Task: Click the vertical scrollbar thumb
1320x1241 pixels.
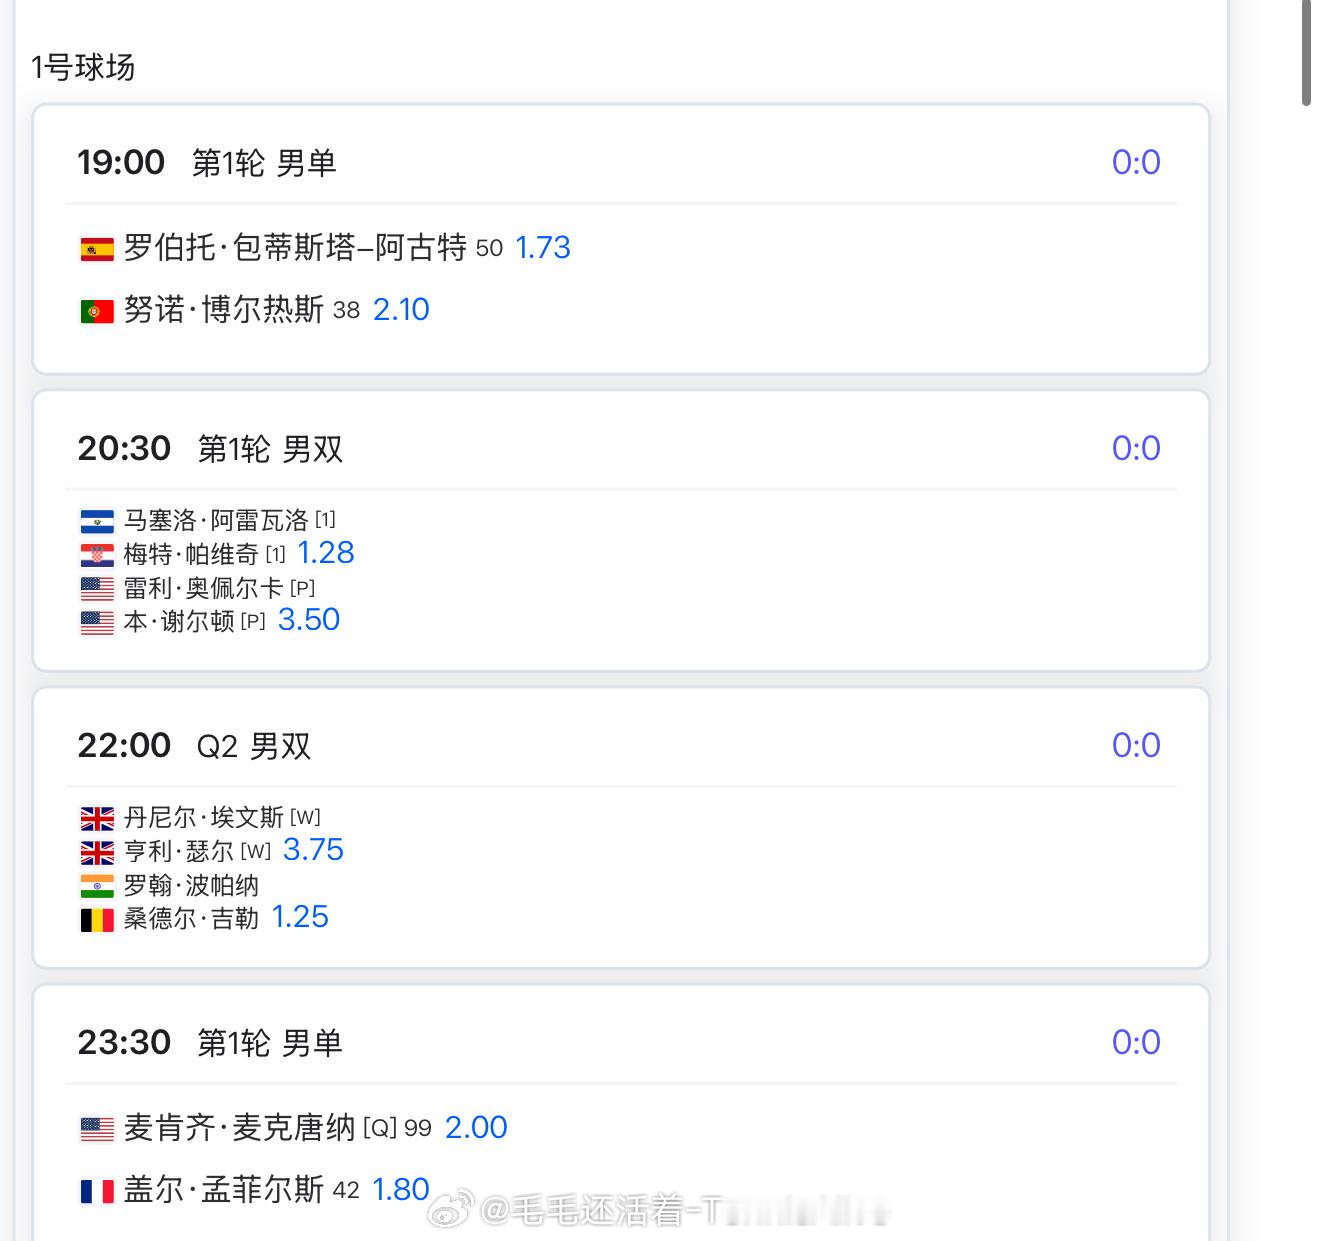Action: click(x=1306, y=52)
